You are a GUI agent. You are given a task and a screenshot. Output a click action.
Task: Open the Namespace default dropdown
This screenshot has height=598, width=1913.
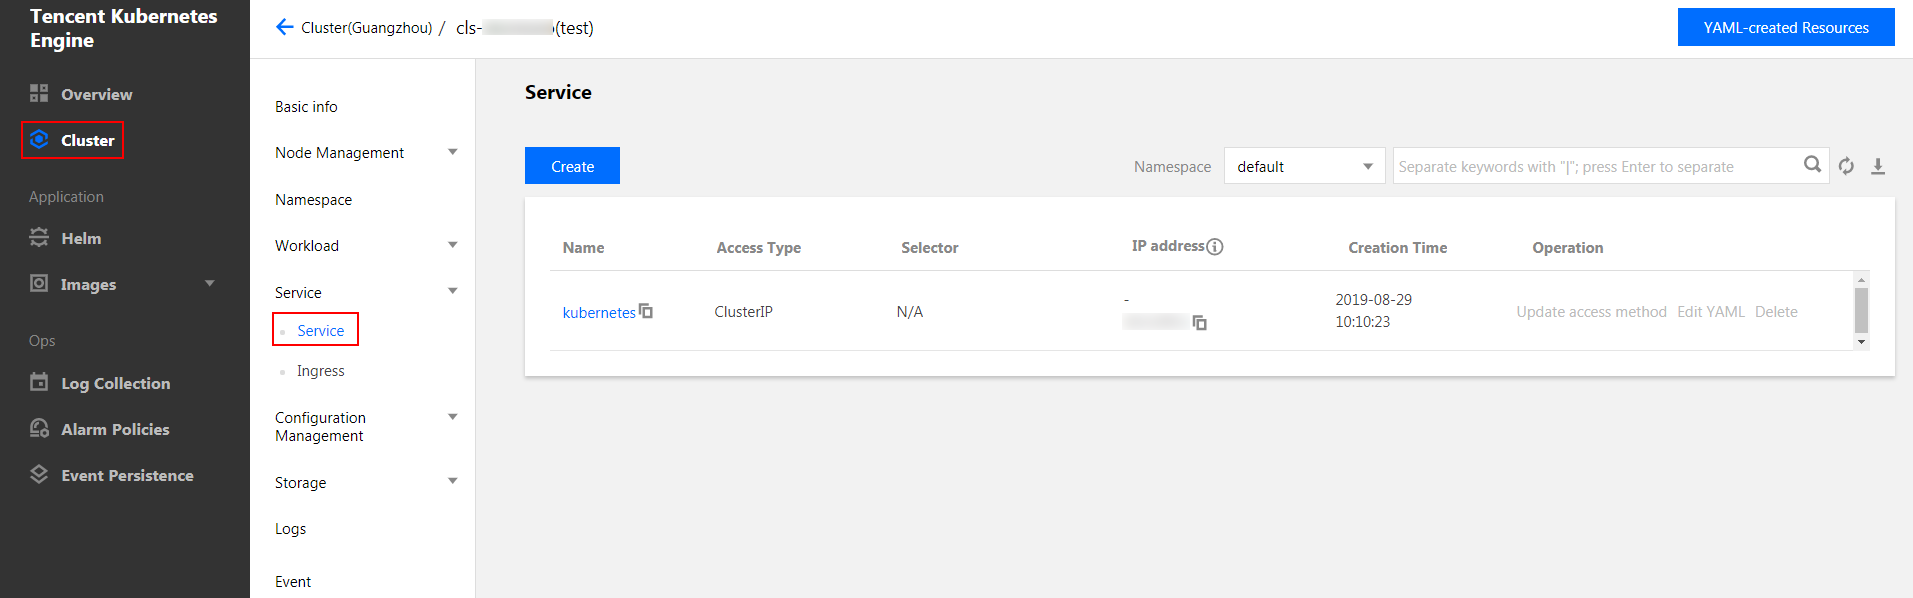(1304, 166)
